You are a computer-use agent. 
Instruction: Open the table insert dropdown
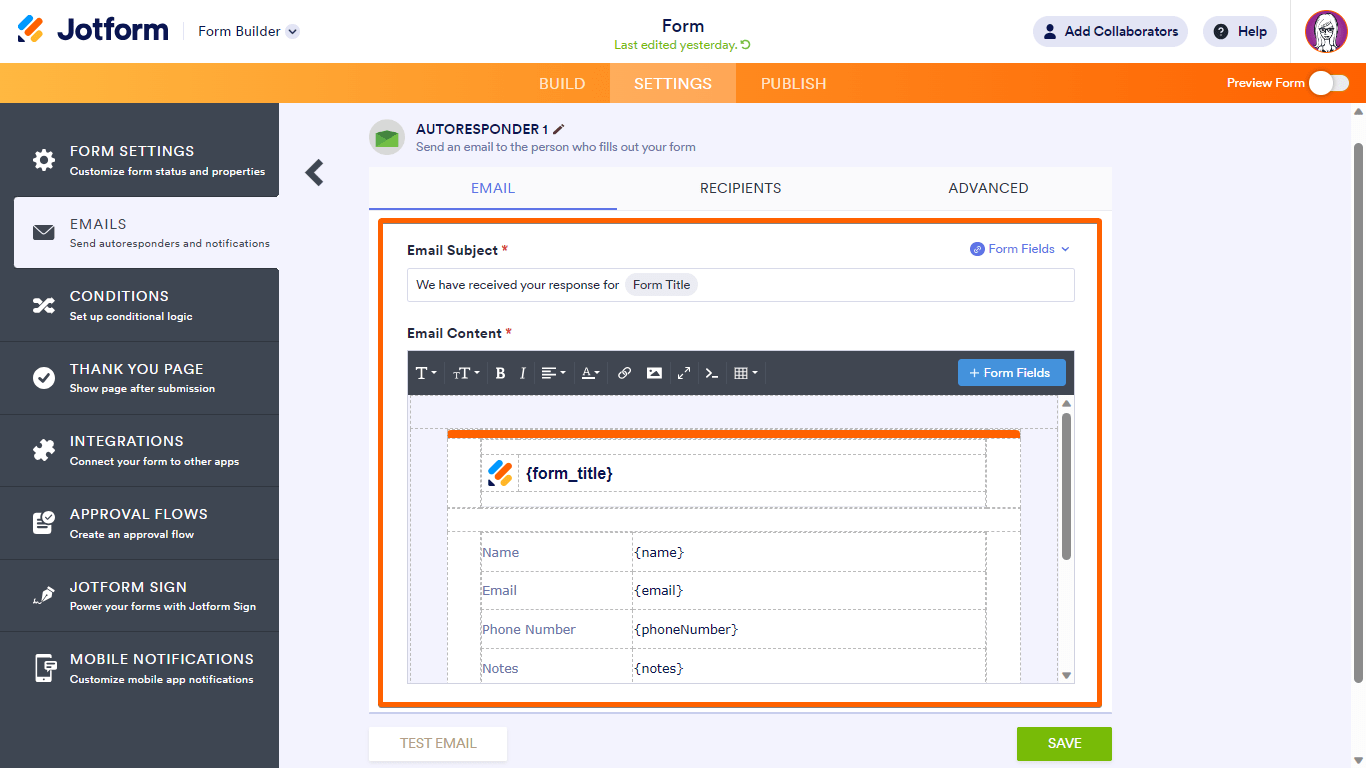pyautogui.click(x=746, y=373)
